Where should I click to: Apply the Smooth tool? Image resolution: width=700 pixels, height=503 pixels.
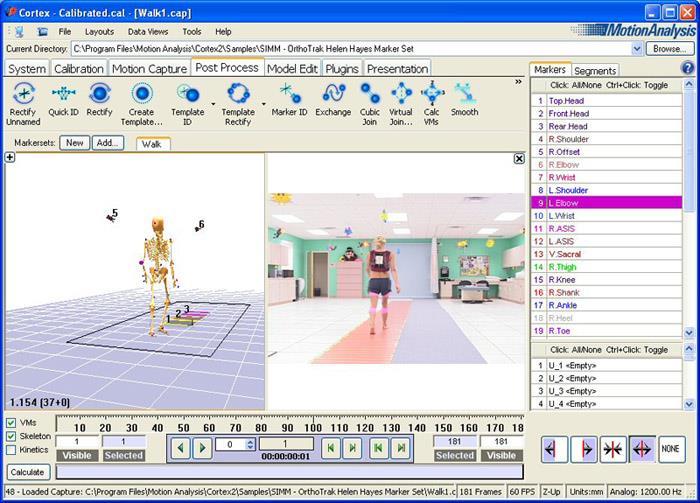pyautogui.click(x=464, y=100)
